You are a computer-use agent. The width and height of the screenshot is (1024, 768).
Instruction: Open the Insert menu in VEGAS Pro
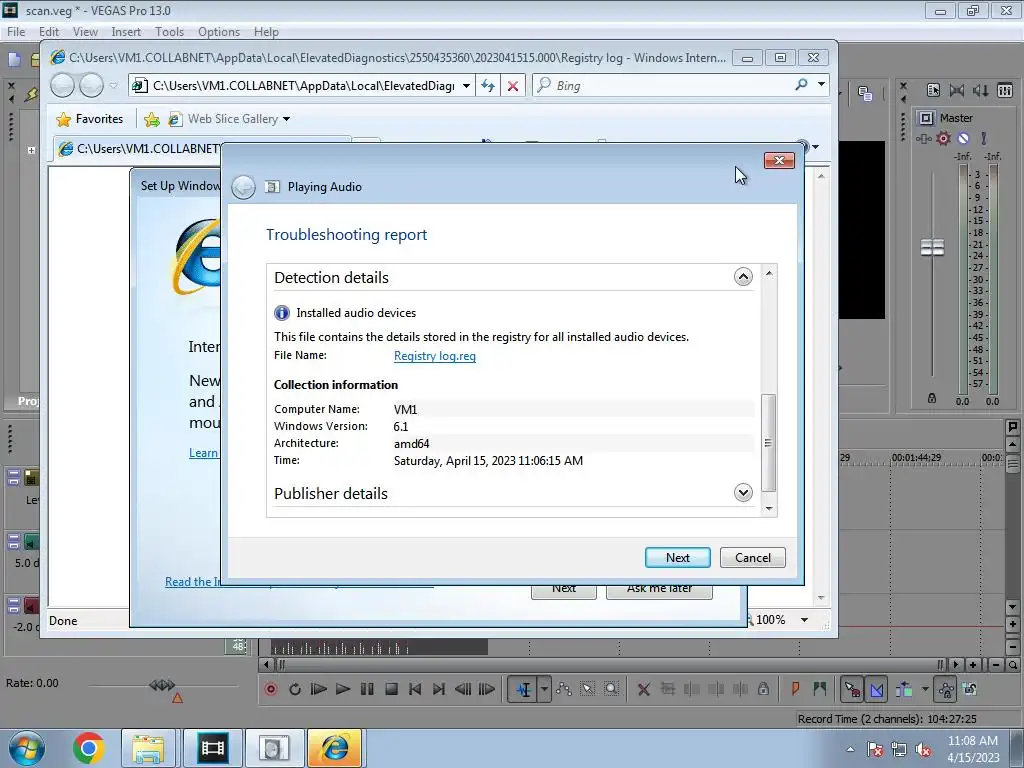126,31
